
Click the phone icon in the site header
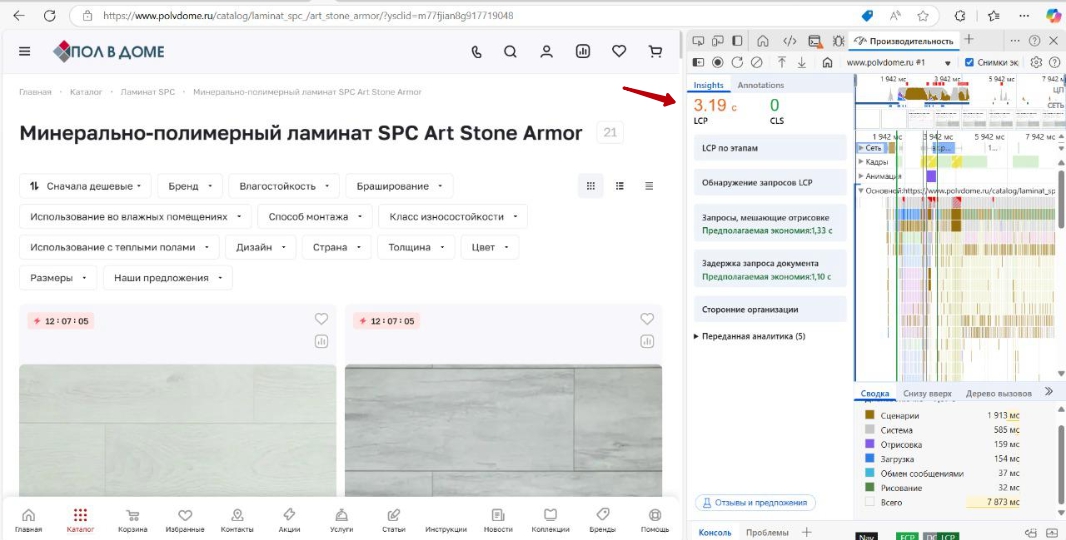pyautogui.click(x=477, y=51)
